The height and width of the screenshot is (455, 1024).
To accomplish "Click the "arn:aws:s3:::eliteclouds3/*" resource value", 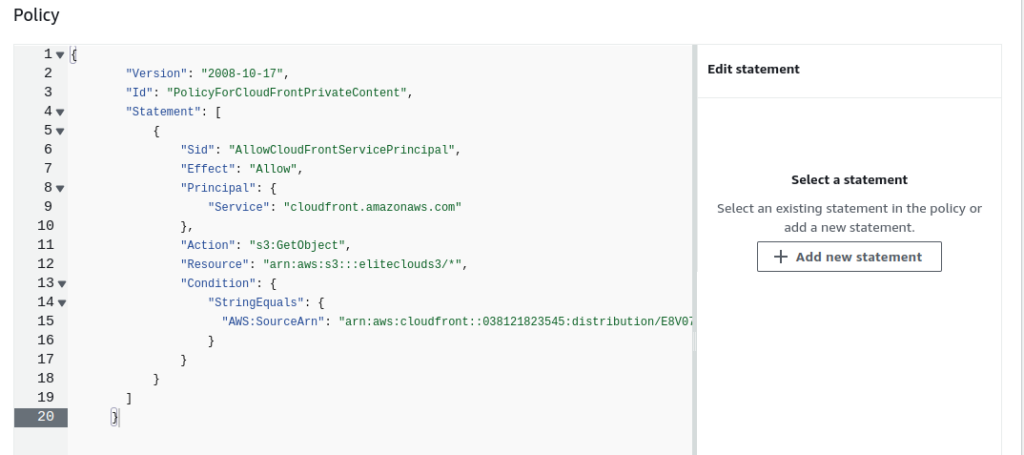I will (362, 264).
